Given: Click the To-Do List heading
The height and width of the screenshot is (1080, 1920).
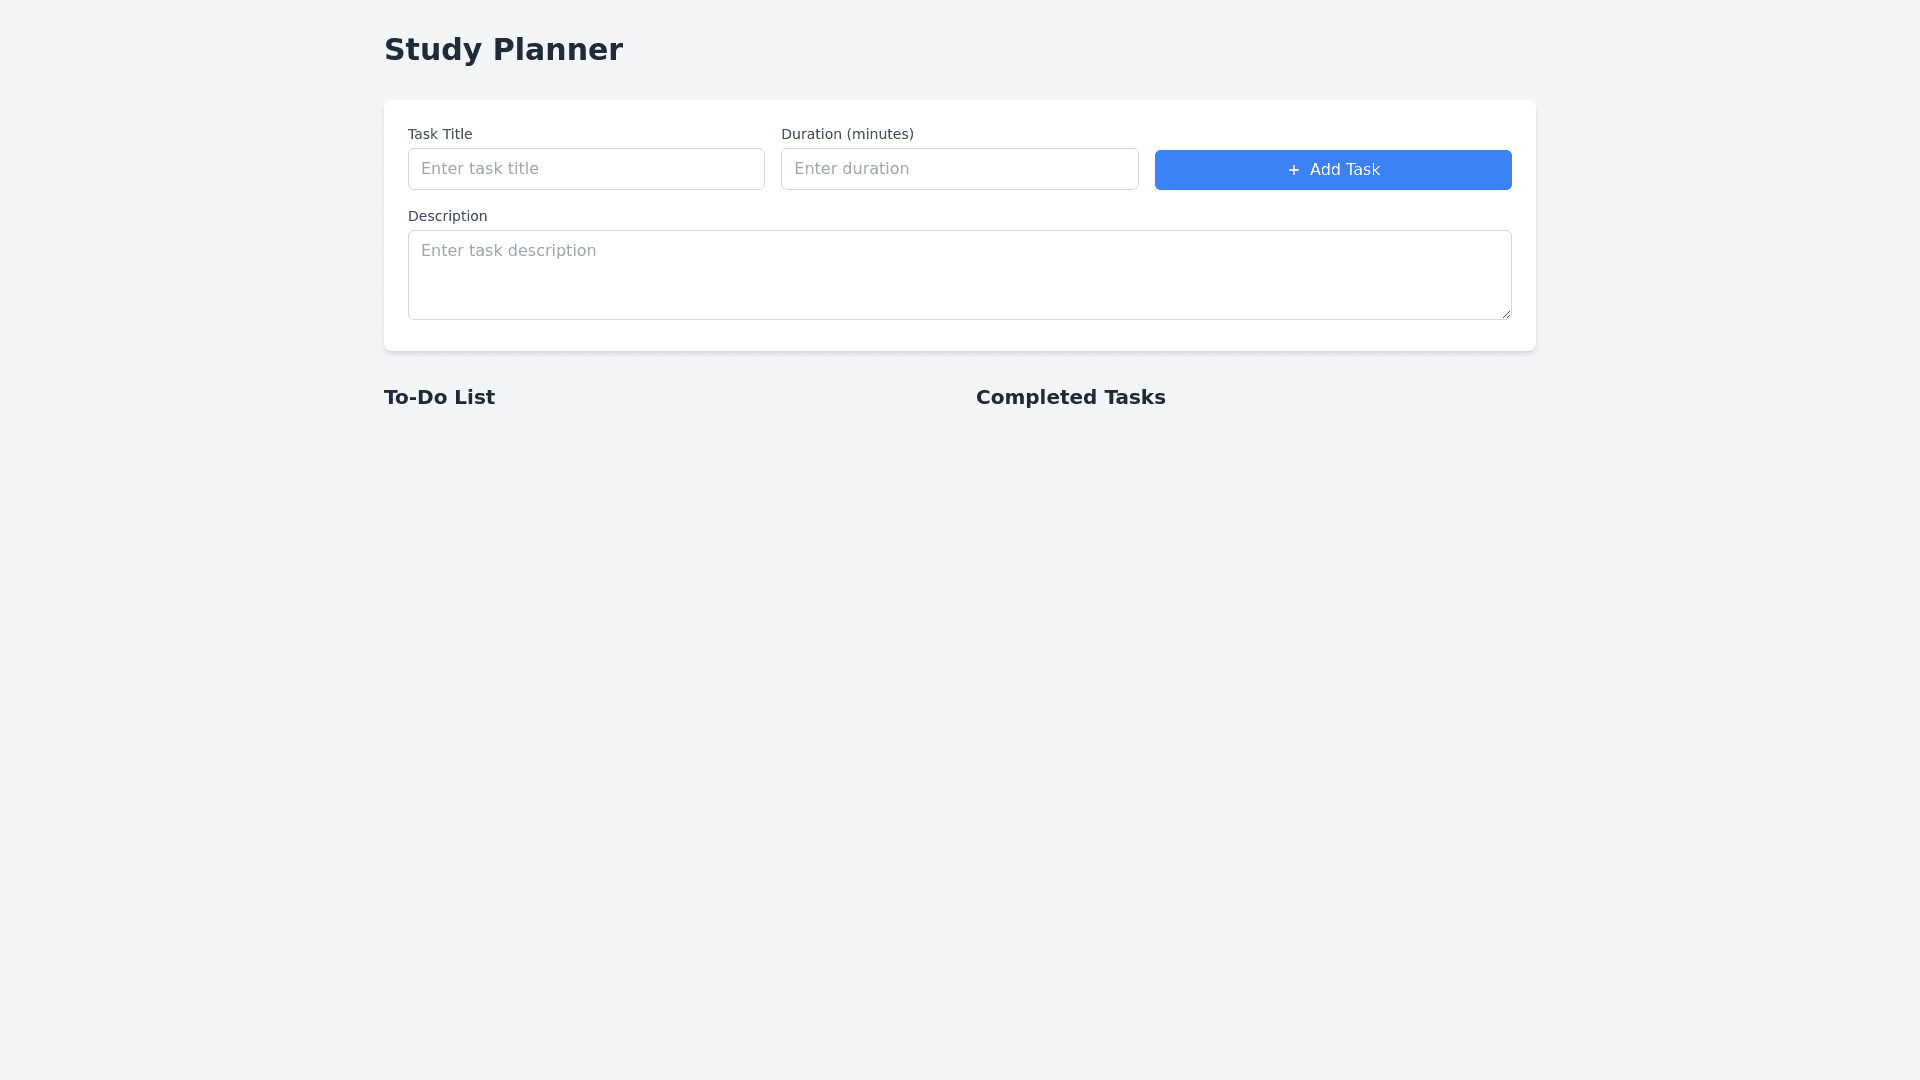Looking at the screenshot, I should tap(439, 397).
